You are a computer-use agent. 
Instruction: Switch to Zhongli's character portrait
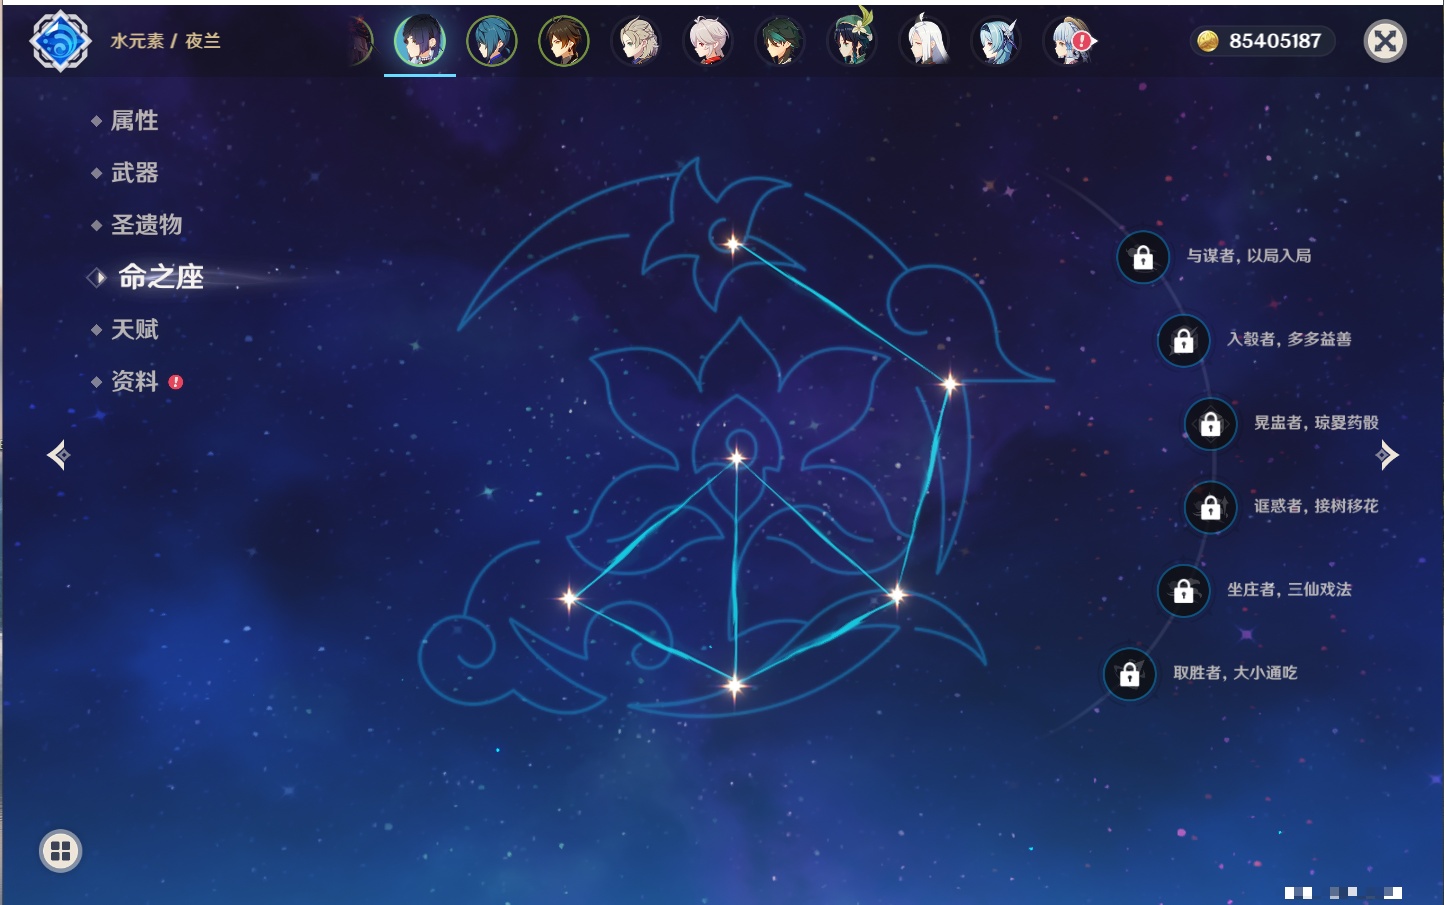(x=564, y=41)
